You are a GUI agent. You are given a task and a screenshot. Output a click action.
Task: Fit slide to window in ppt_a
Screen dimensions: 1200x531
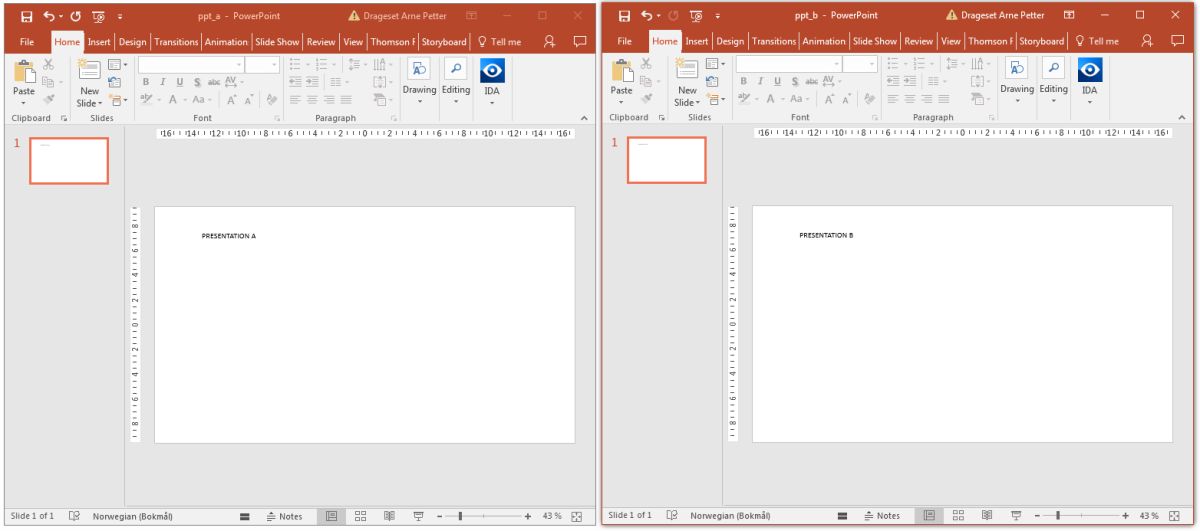pyautogui.click(x=576, y=516)
